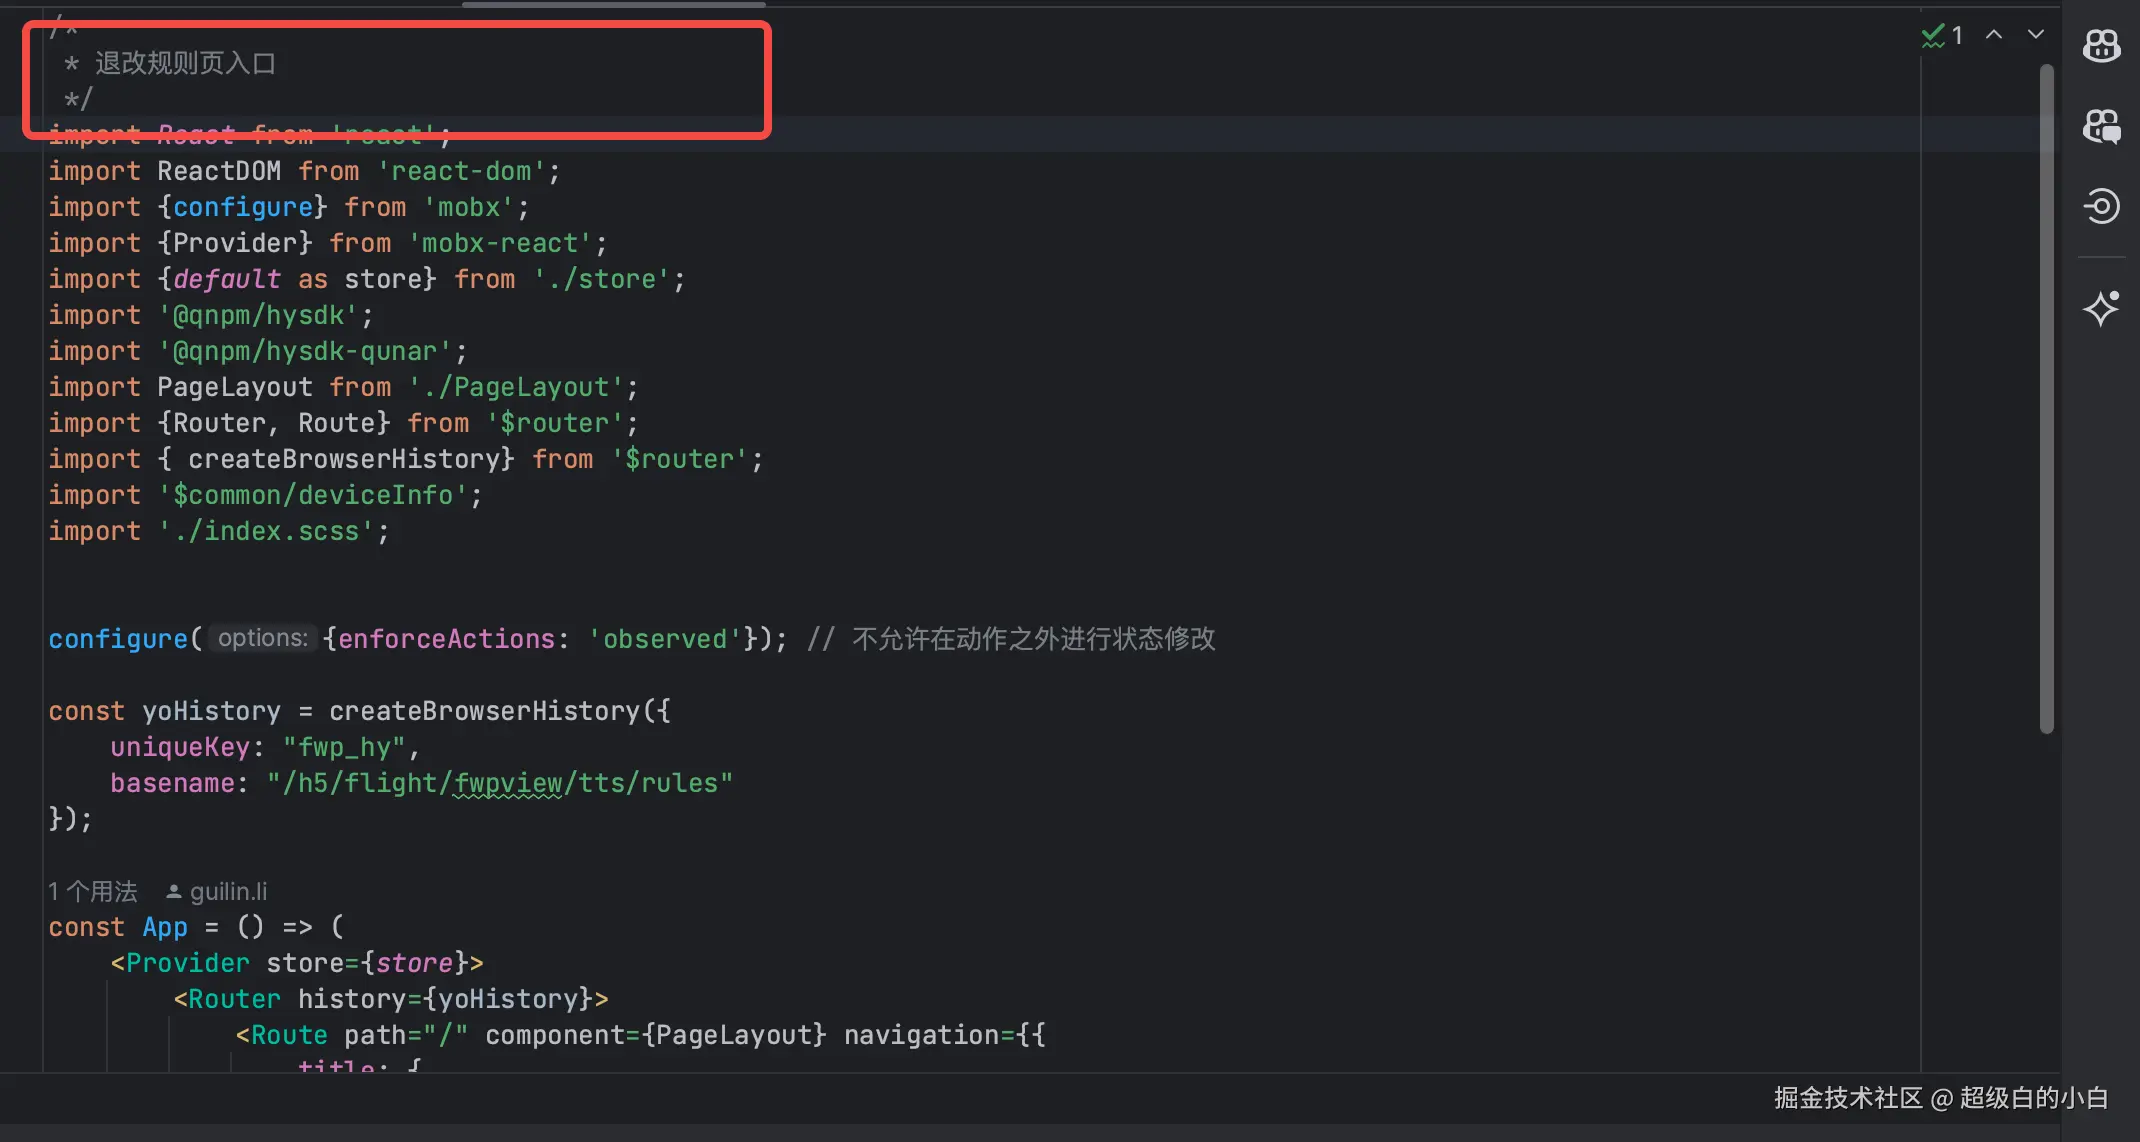
Task: Click the './index.scss' import string
Action: (x=266, y=531)
